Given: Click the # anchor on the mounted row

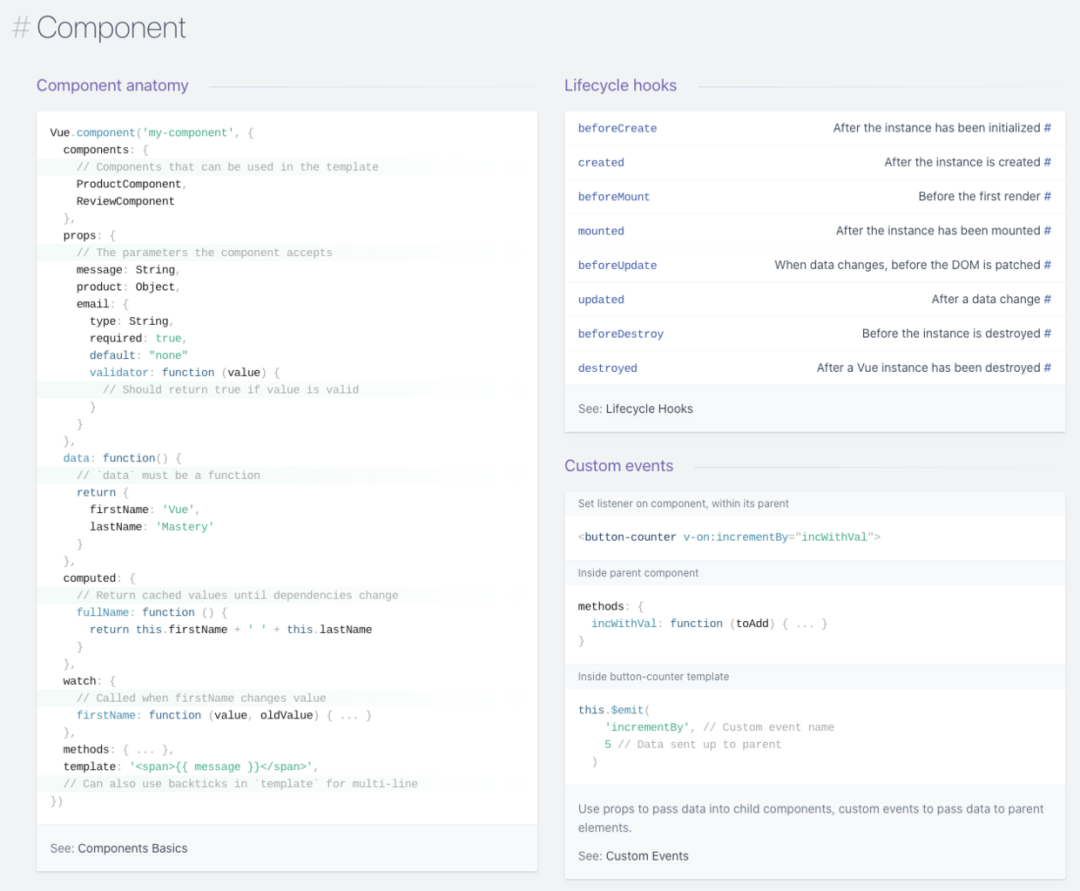Looking at the screenshot, I should coord(1047,231).
